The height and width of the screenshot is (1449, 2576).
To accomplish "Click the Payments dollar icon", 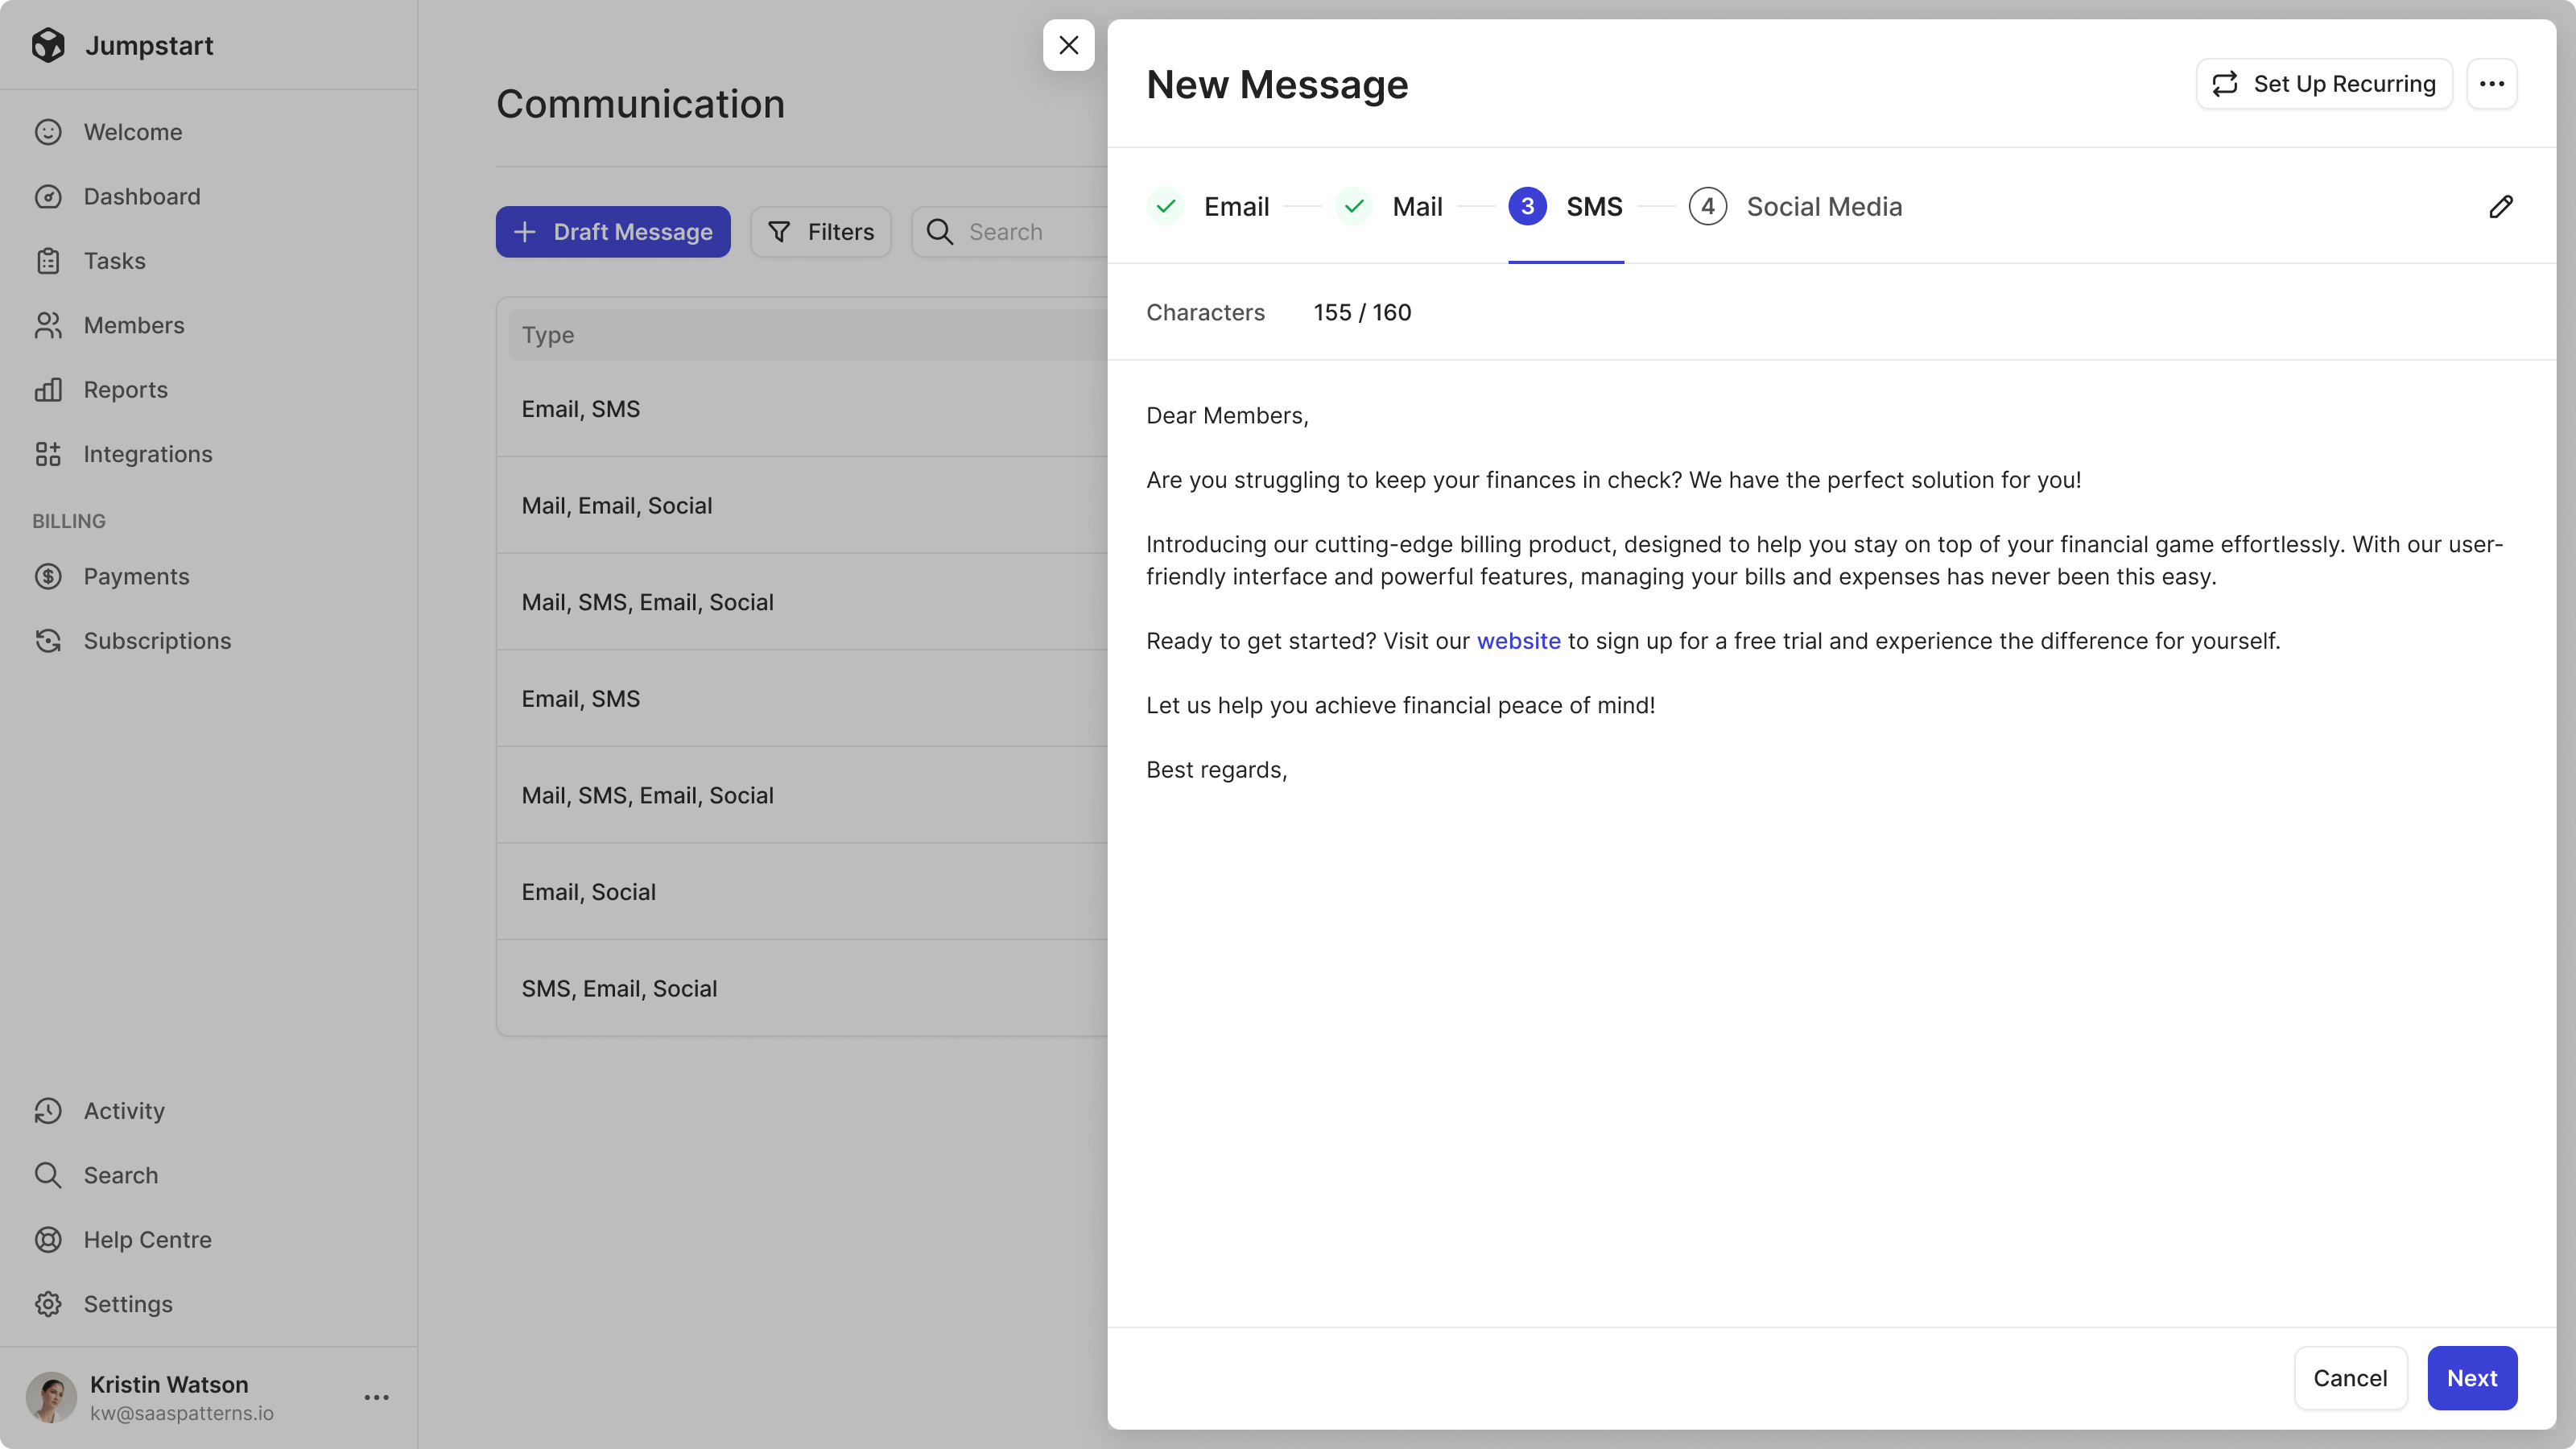I will [48, 576].
